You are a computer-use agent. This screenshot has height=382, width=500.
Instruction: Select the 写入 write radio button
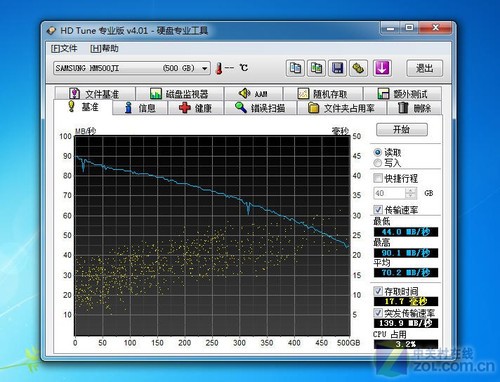coord(378,163)
